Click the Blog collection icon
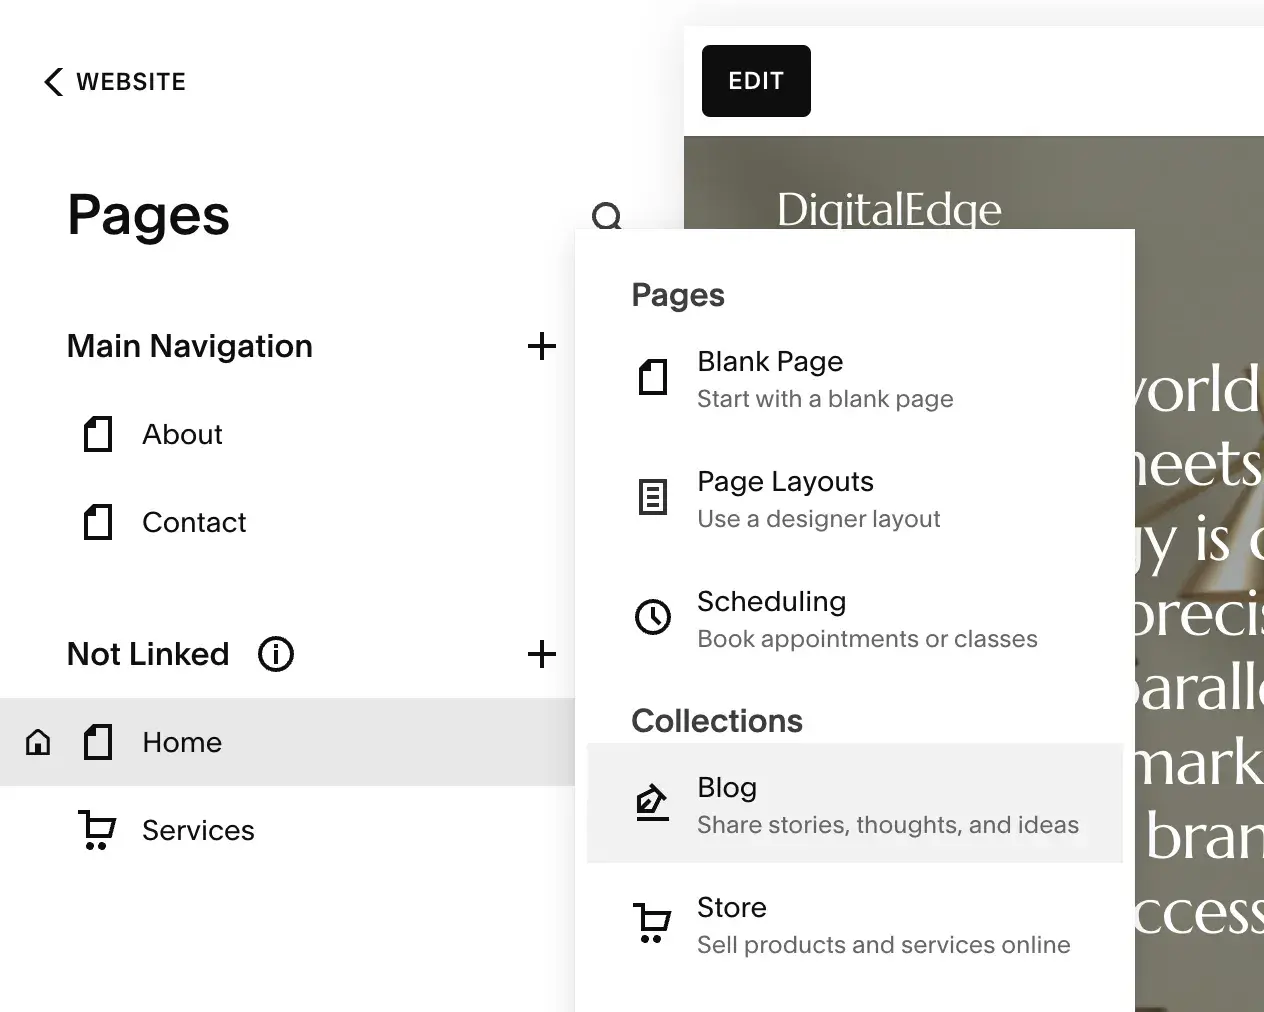Screen dimensions: 1264x1012 652,803
